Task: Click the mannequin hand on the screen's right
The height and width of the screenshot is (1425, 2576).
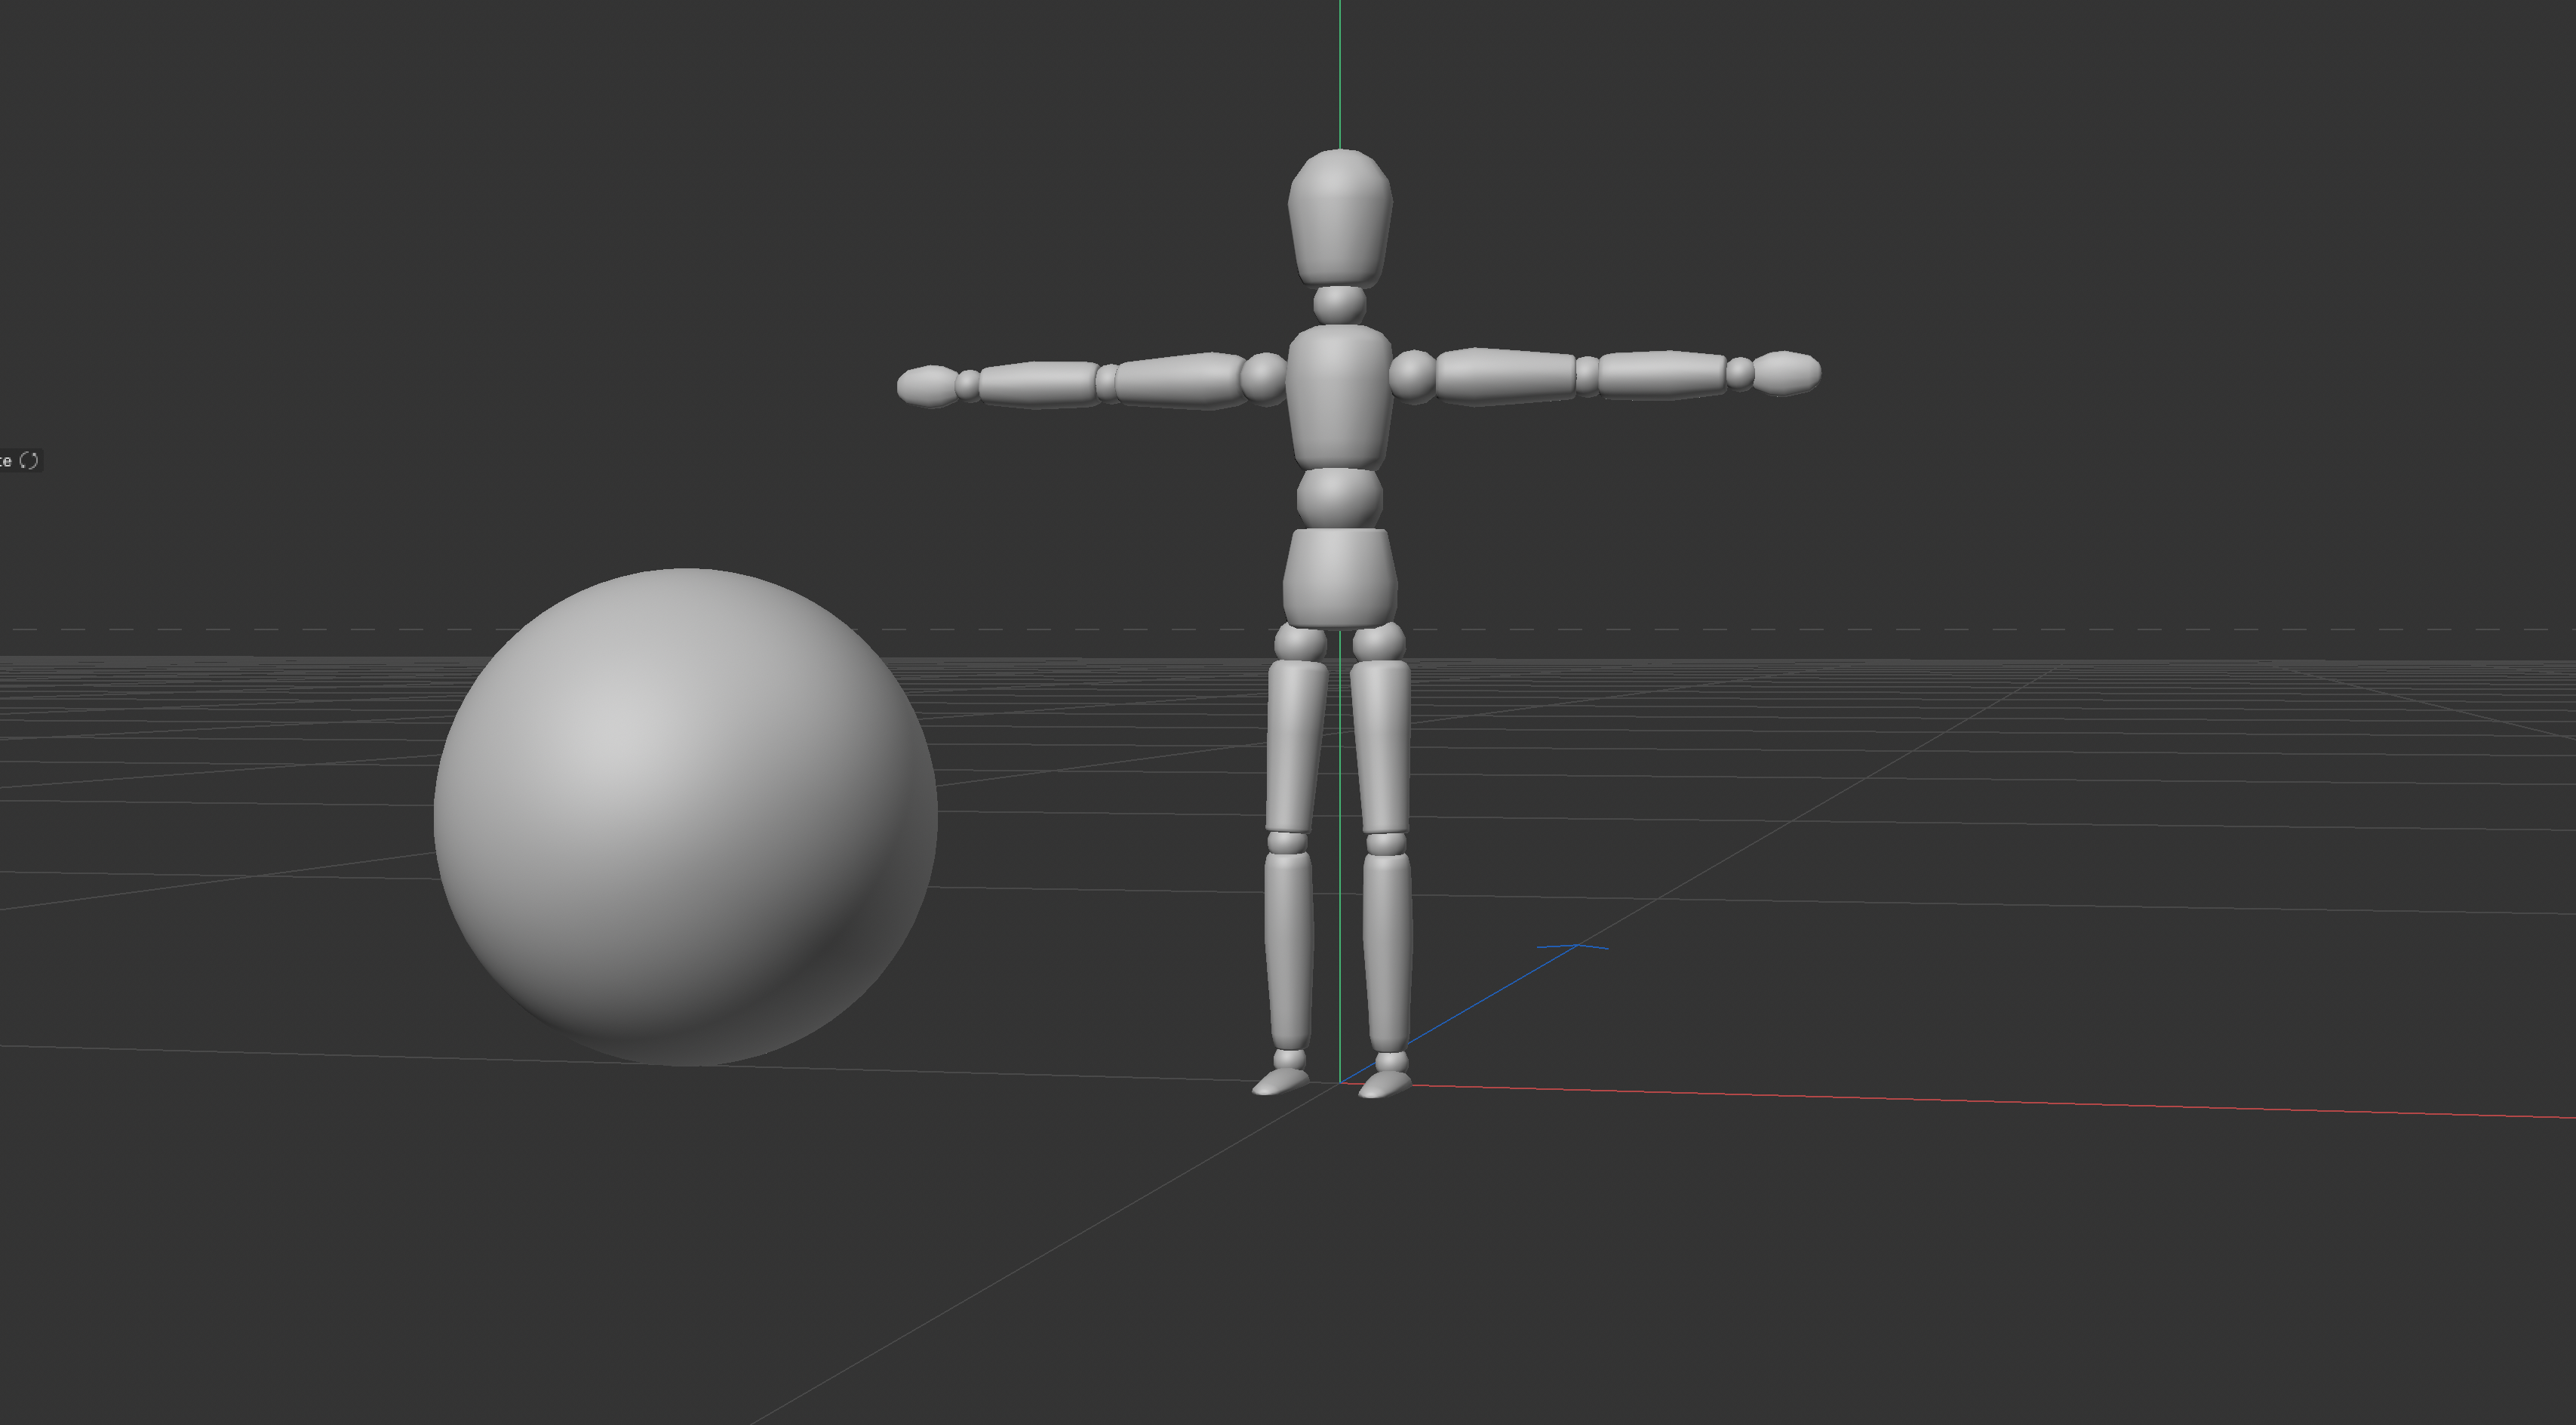Action: click(x=1787, y=373)
